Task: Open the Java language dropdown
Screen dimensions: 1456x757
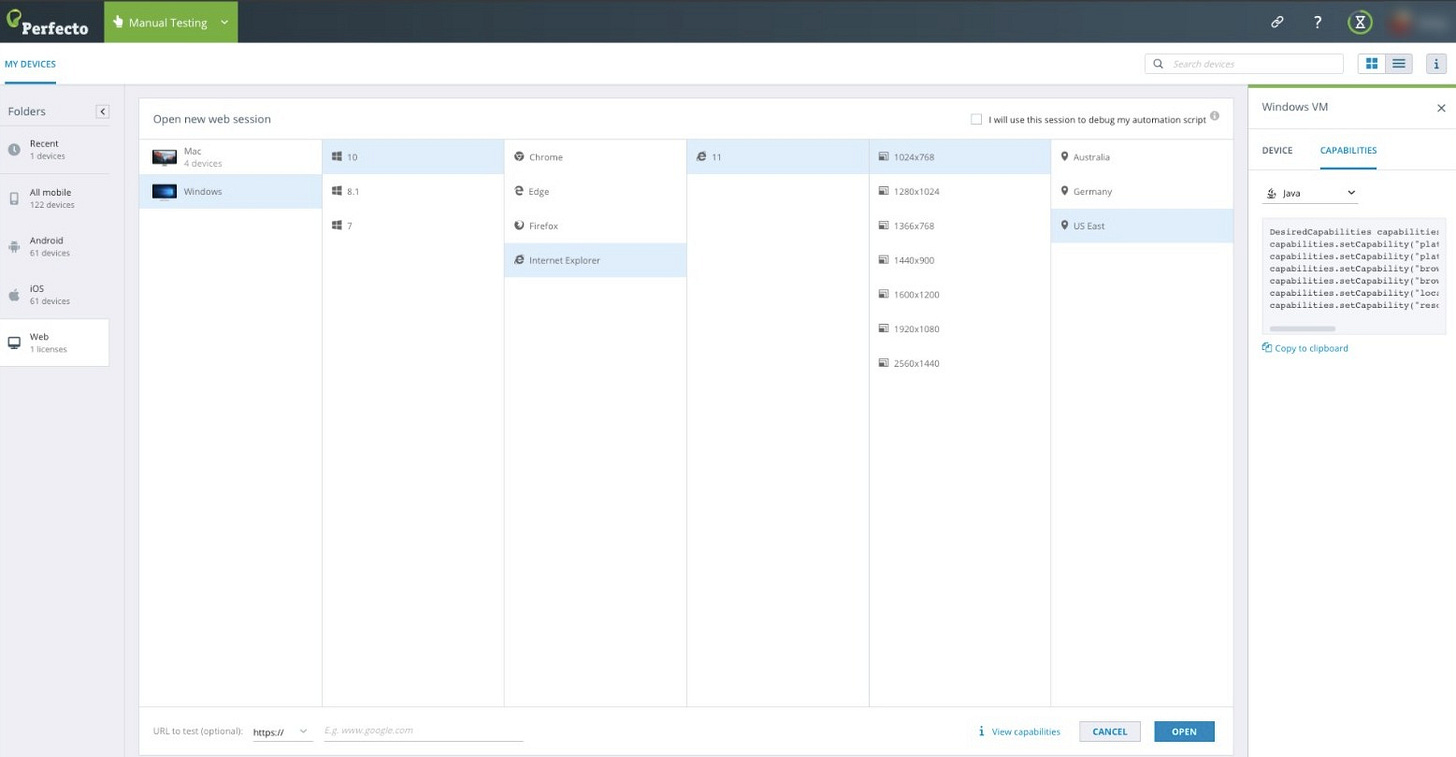Action: (1311, 193)
